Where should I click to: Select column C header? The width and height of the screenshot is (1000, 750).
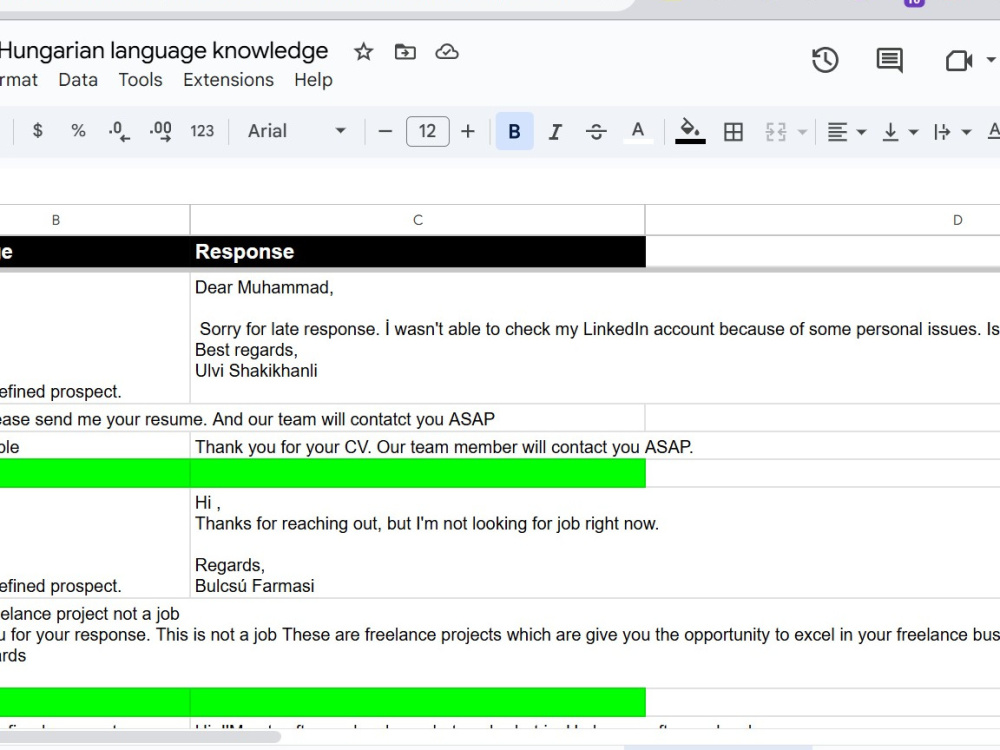pos(418,220)
